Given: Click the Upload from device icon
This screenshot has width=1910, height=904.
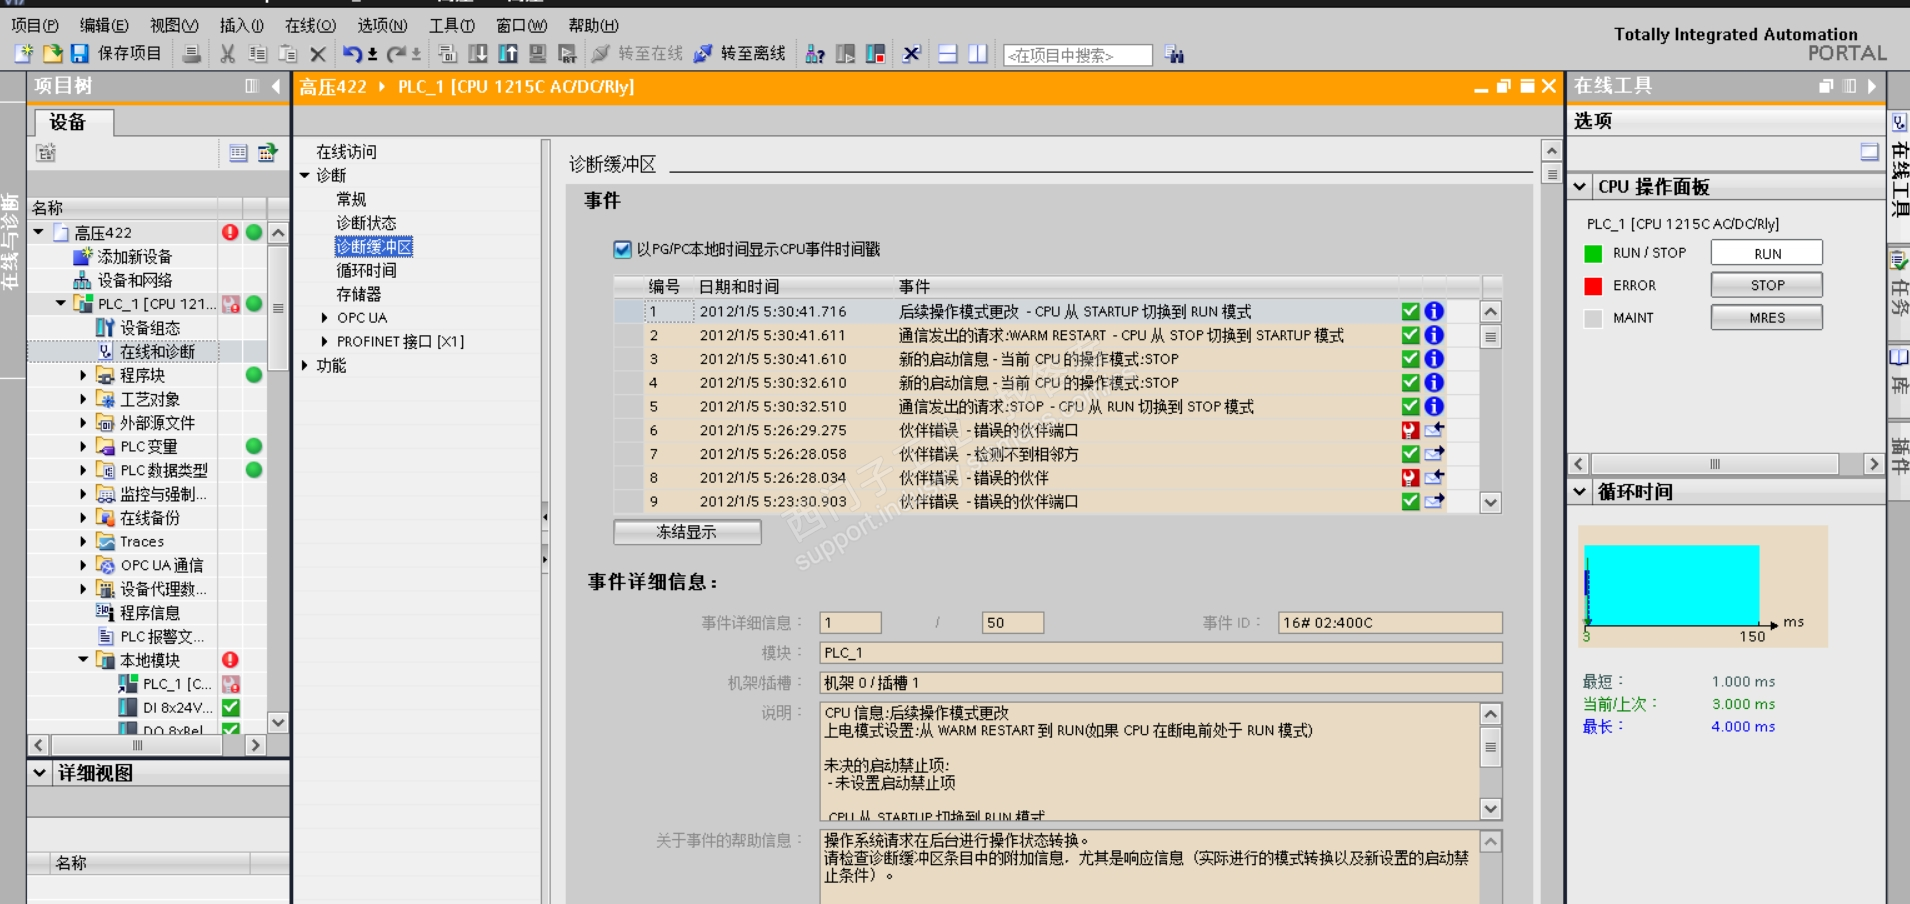Looking at the screenshot, I should [508, 54].
